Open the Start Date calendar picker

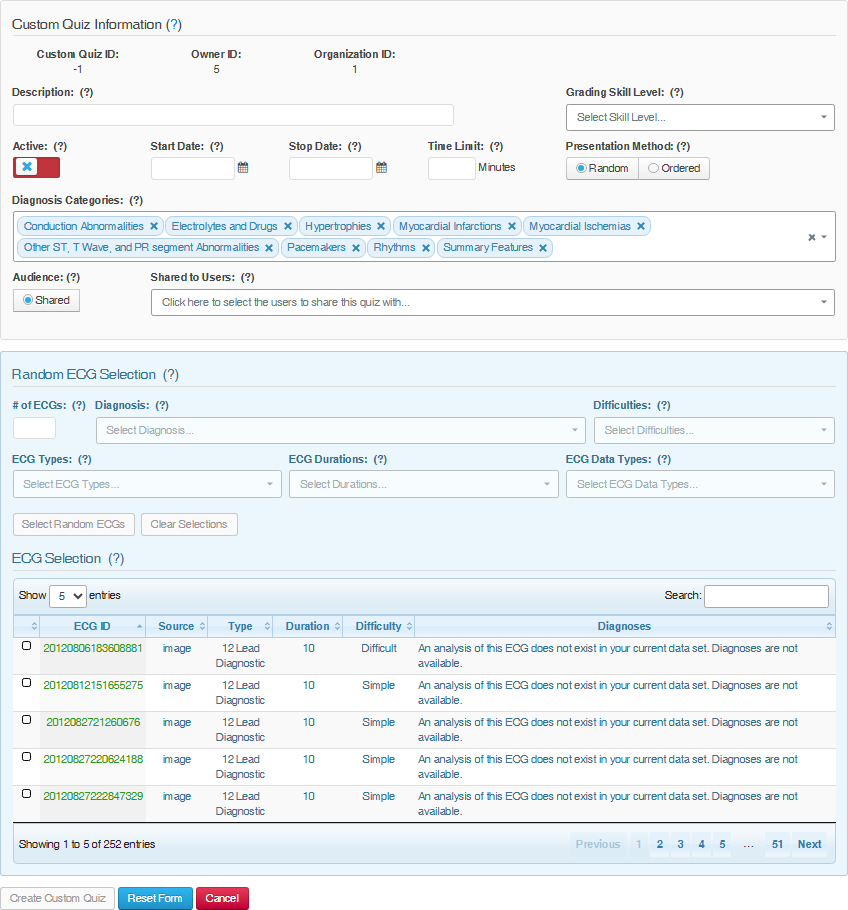coord(243,168)
